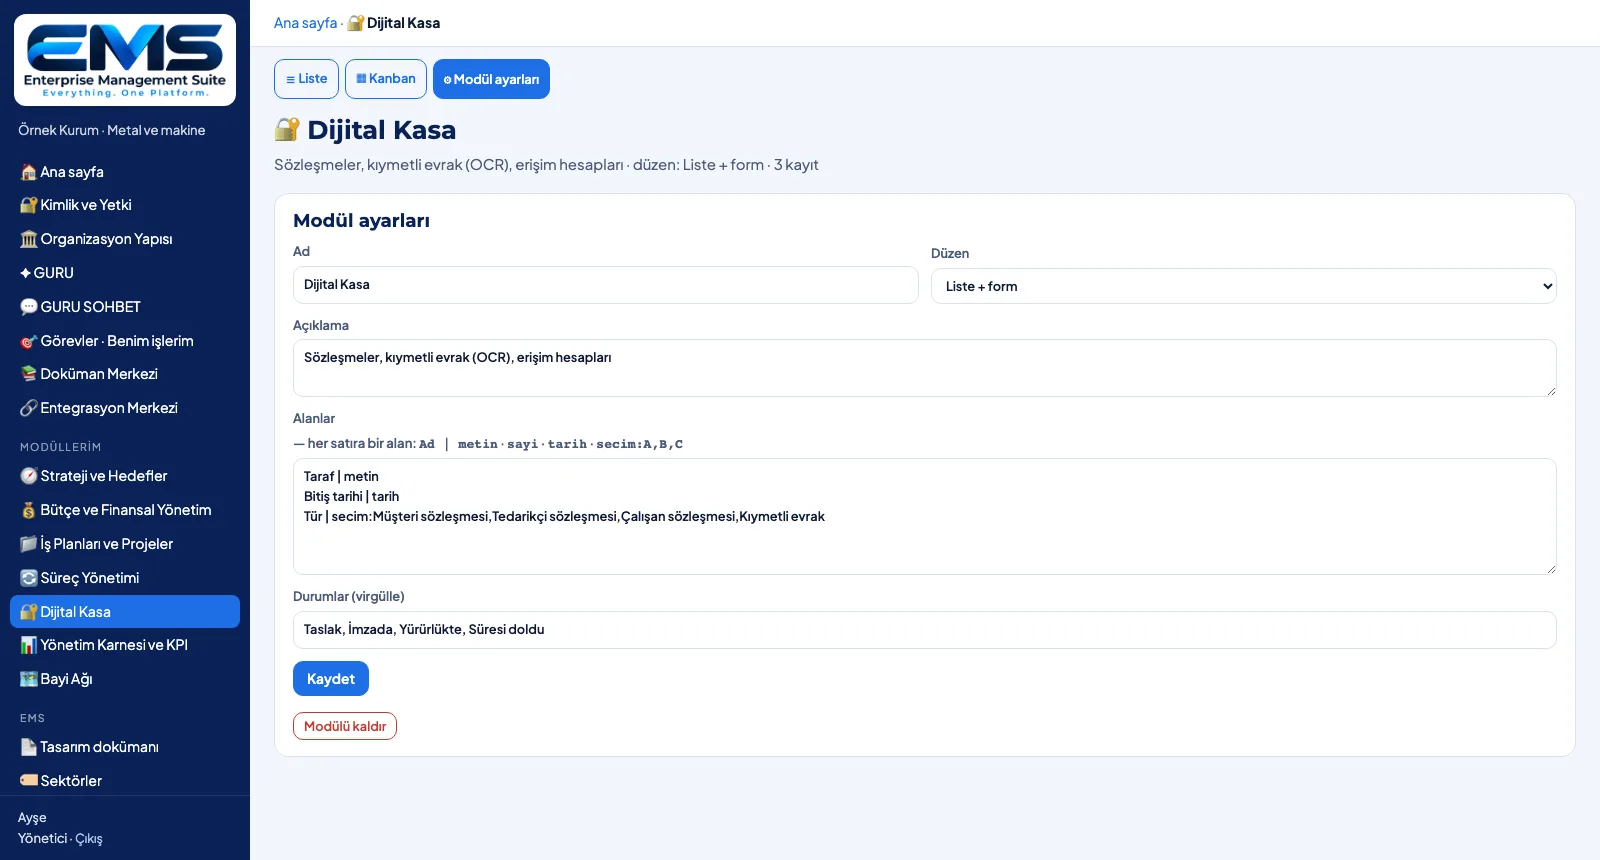Select Dijital Kasa in the sidebar menu

tap(125, 612)
